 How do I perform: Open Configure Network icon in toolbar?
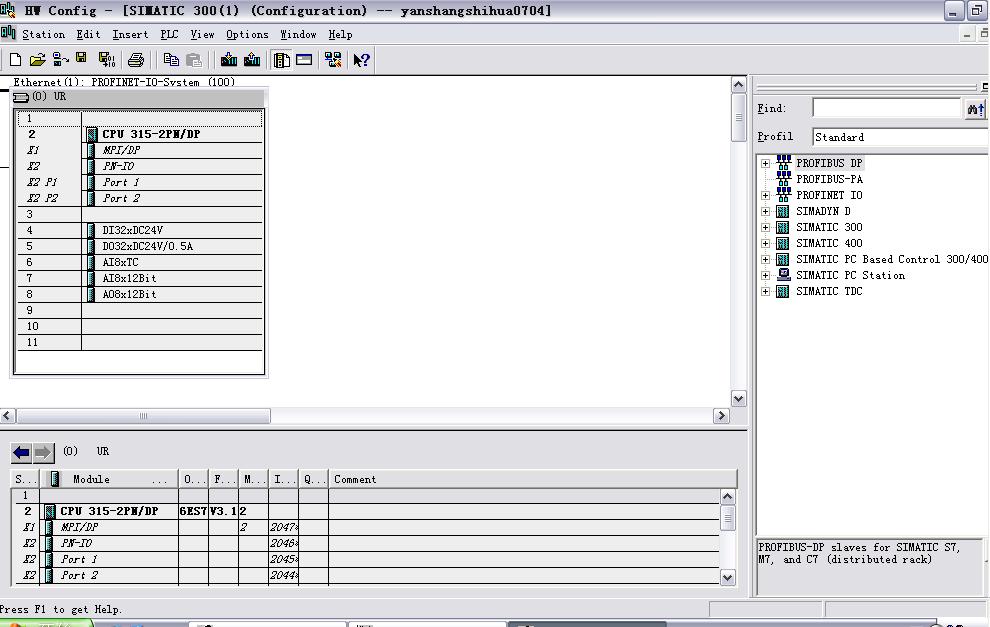333,60
